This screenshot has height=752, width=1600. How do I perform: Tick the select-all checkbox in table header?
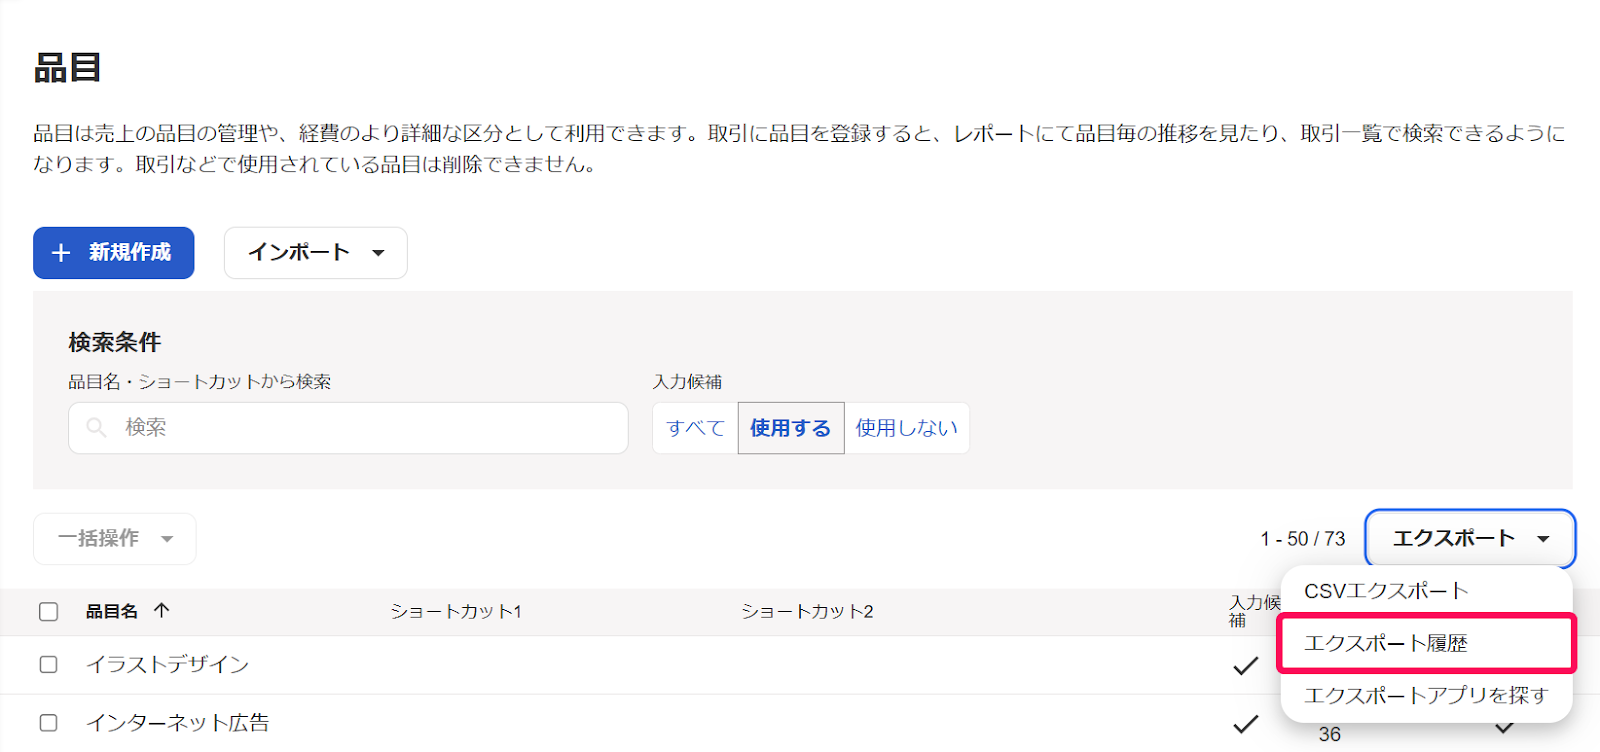point(48,611)
